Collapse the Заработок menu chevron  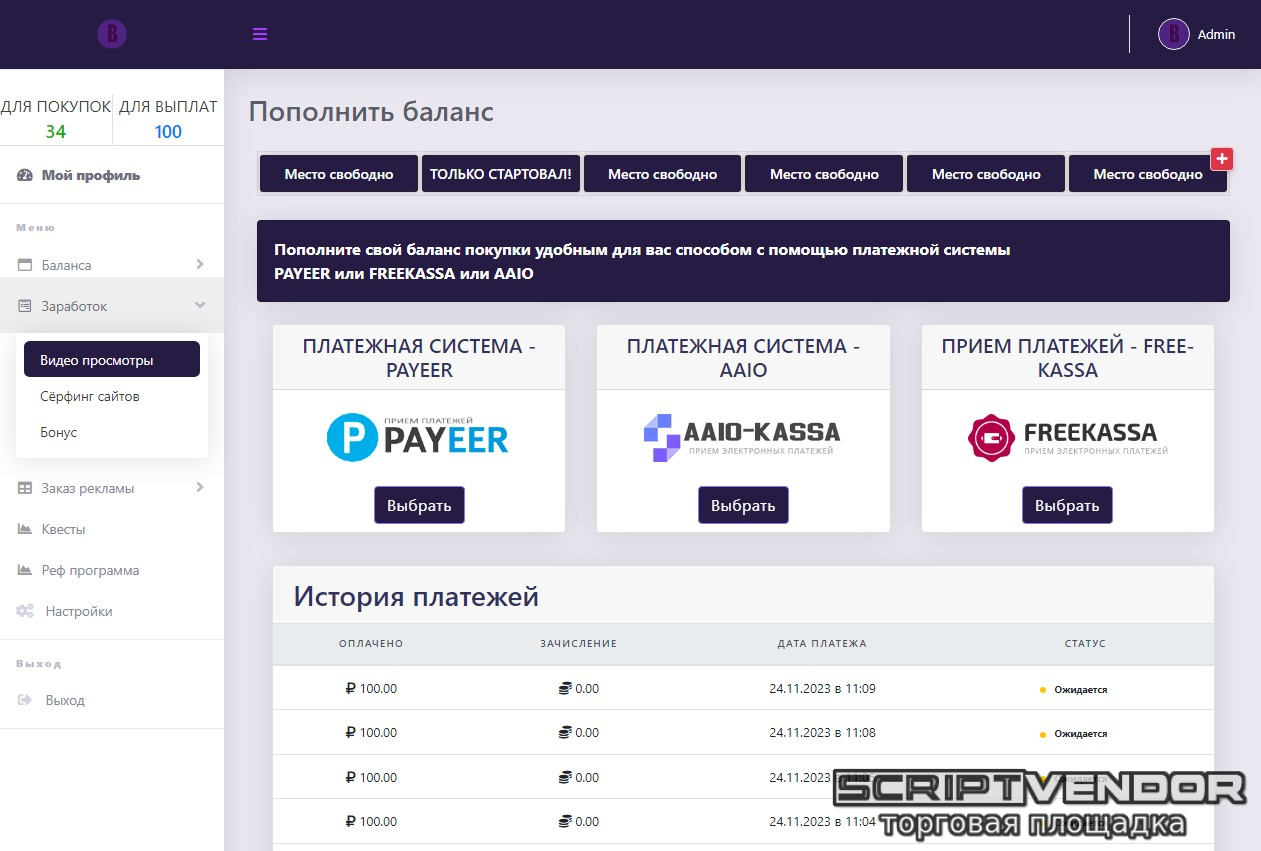pos(200,305)
